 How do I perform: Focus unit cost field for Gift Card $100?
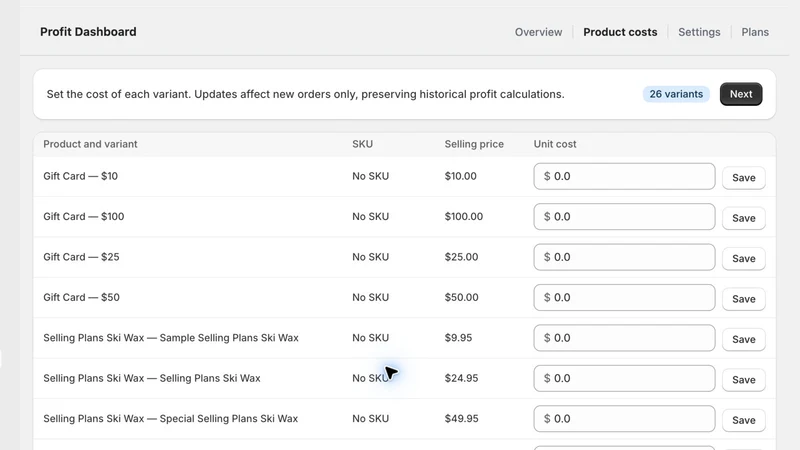coord(624,216)
